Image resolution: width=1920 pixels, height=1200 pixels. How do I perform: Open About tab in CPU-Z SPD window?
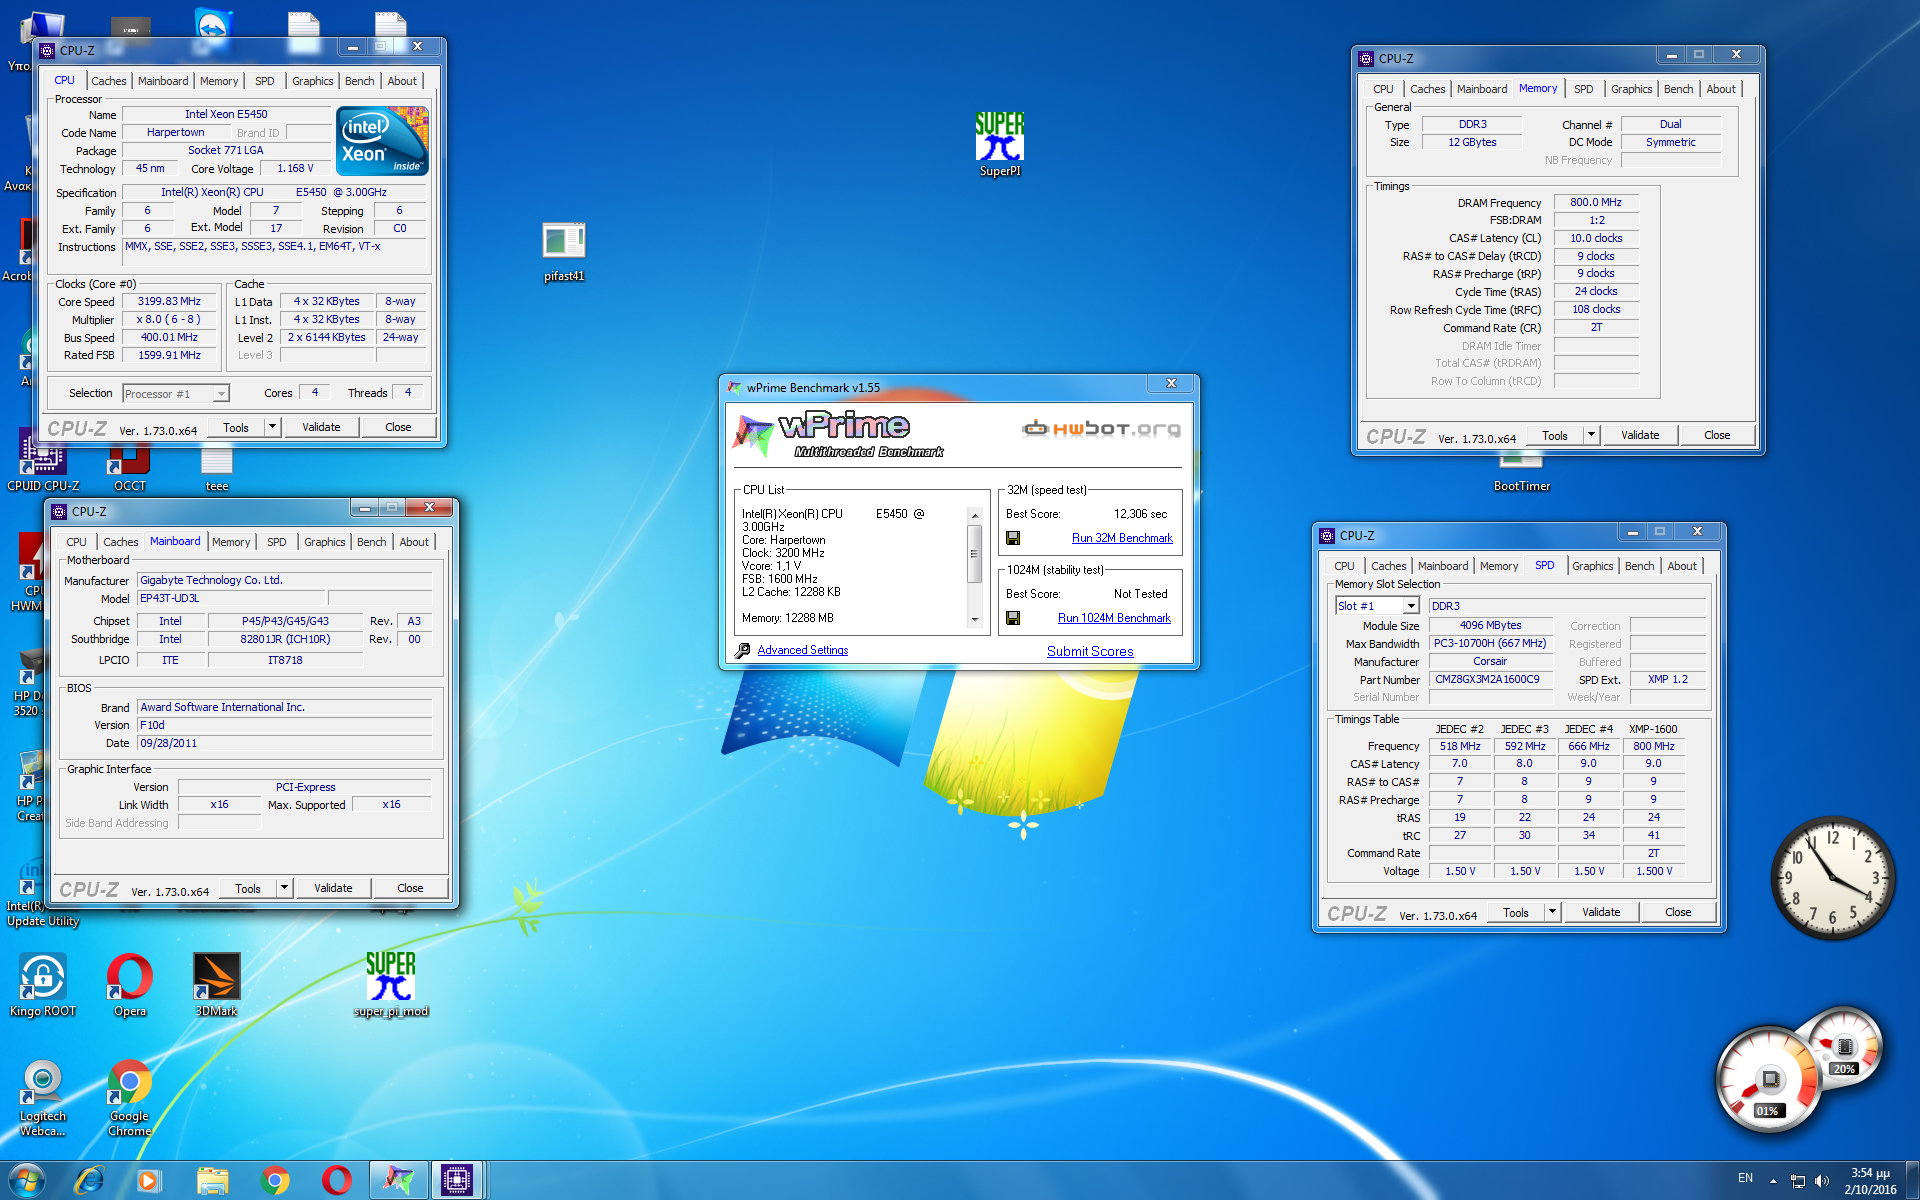click(1681, 566)
